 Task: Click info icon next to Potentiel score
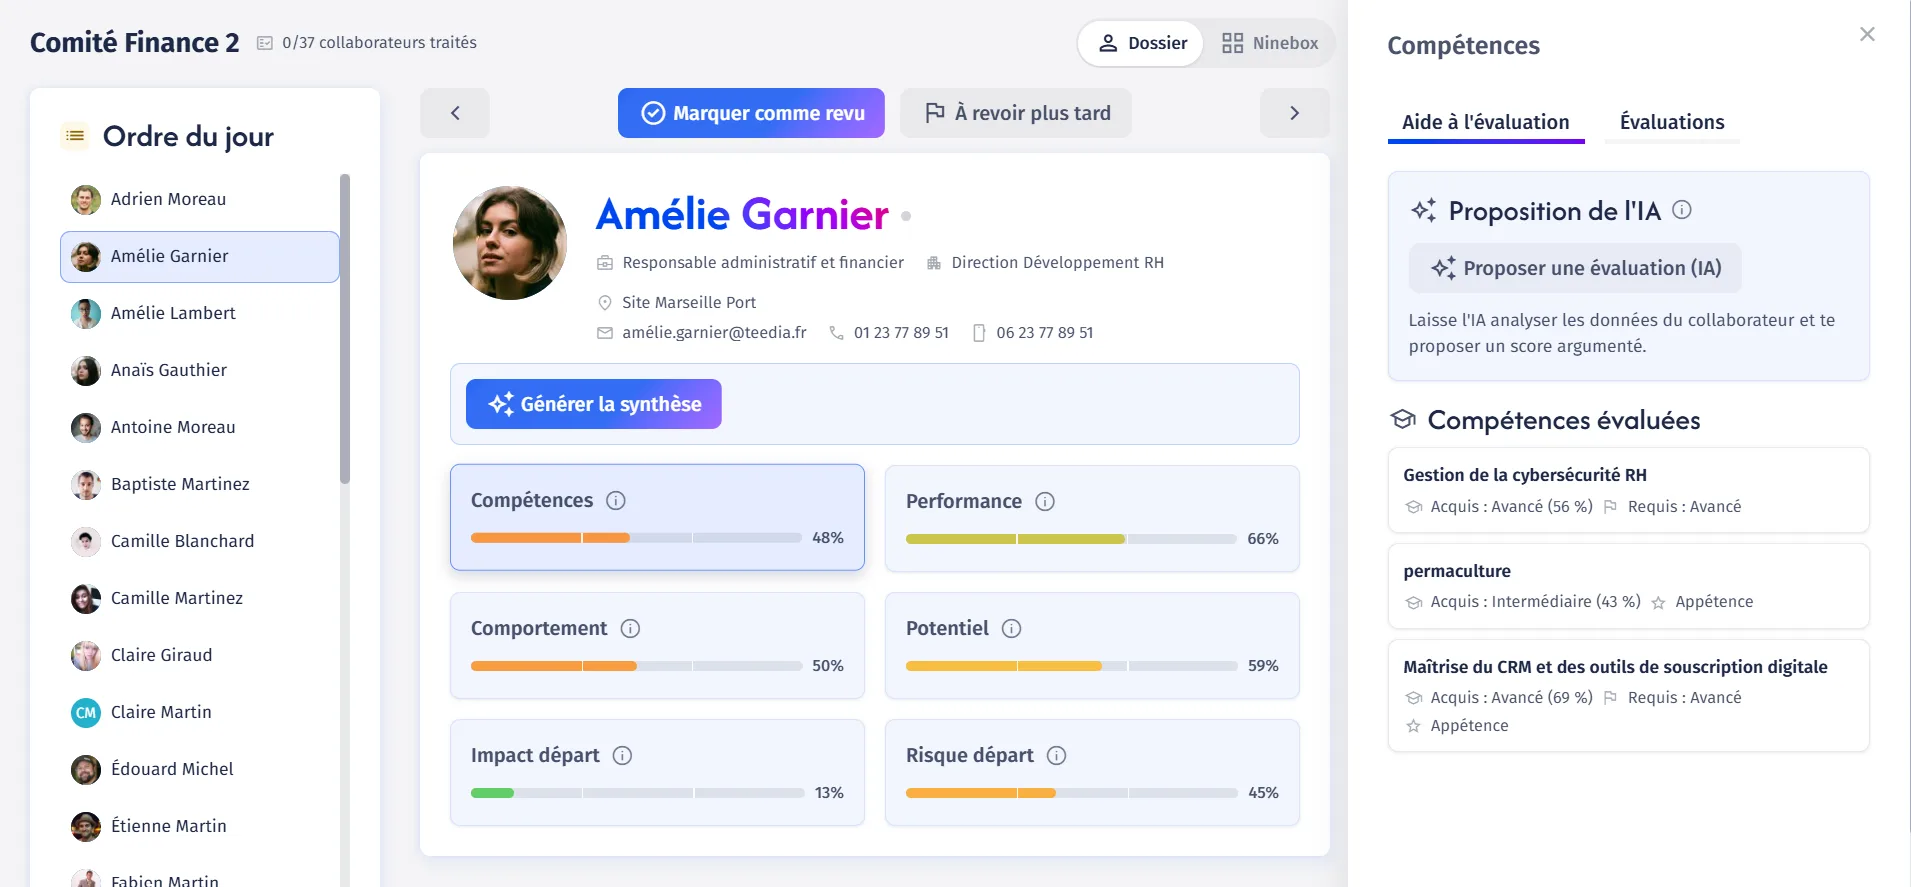(1012, 628)
